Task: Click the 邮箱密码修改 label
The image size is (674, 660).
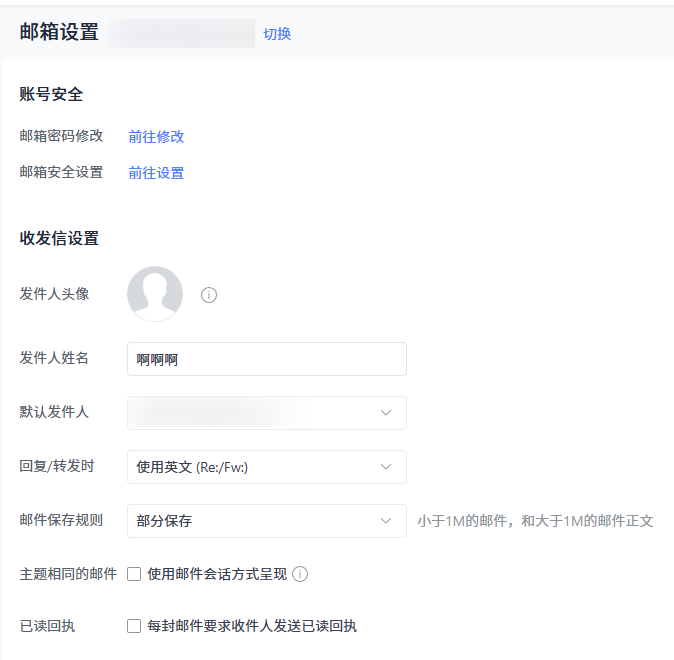Action: coord(61,136)
